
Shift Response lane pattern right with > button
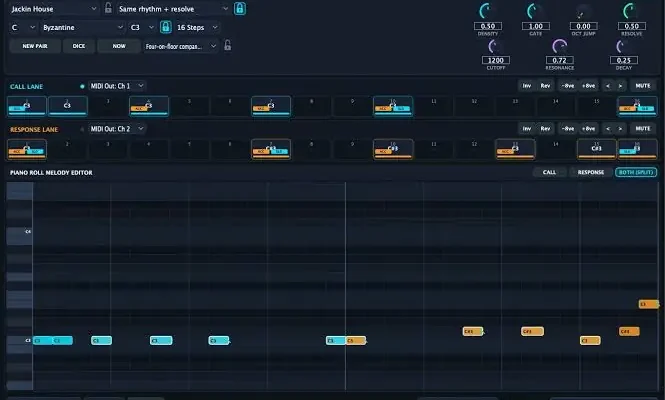[x=620, y=129]
